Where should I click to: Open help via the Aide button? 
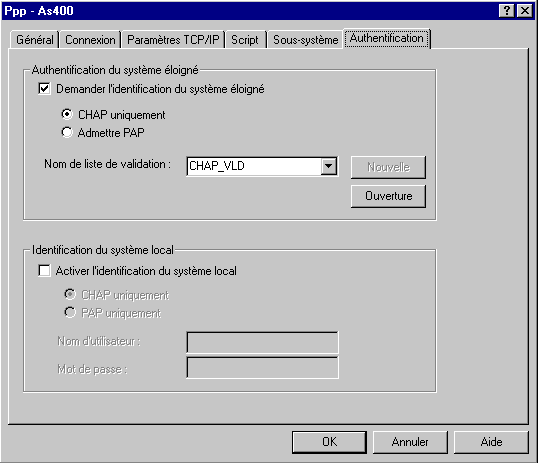click(491, 442)
